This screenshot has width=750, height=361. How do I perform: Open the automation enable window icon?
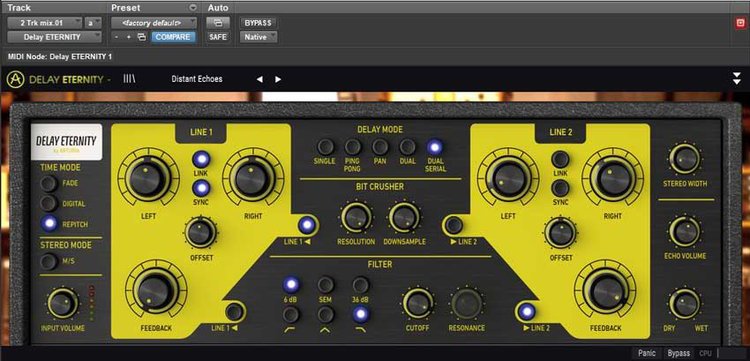click(218, 22)
